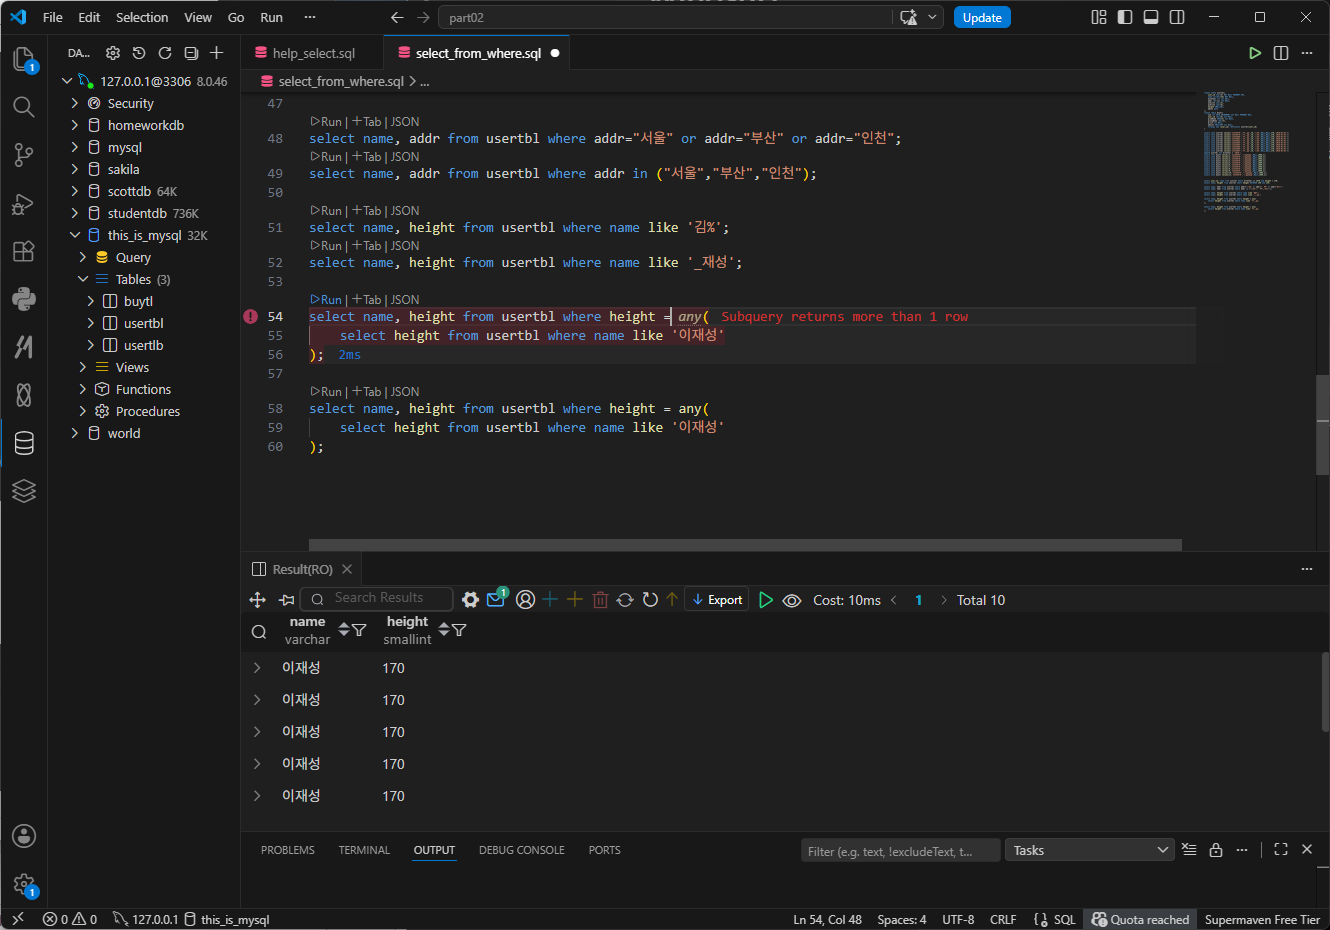Toggle filter on the height column
The width and height of the screenshot is (1330, 930).
[459, 630]
